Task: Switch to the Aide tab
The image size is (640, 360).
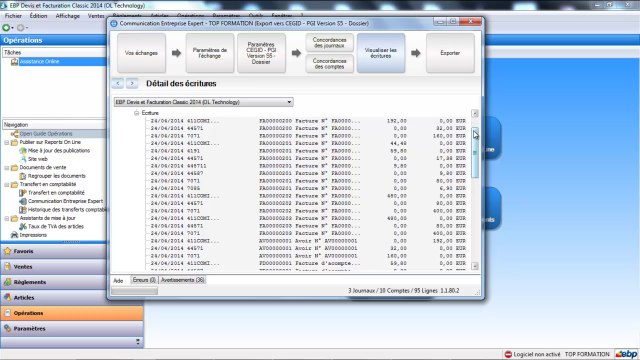Action: (118, 280)
